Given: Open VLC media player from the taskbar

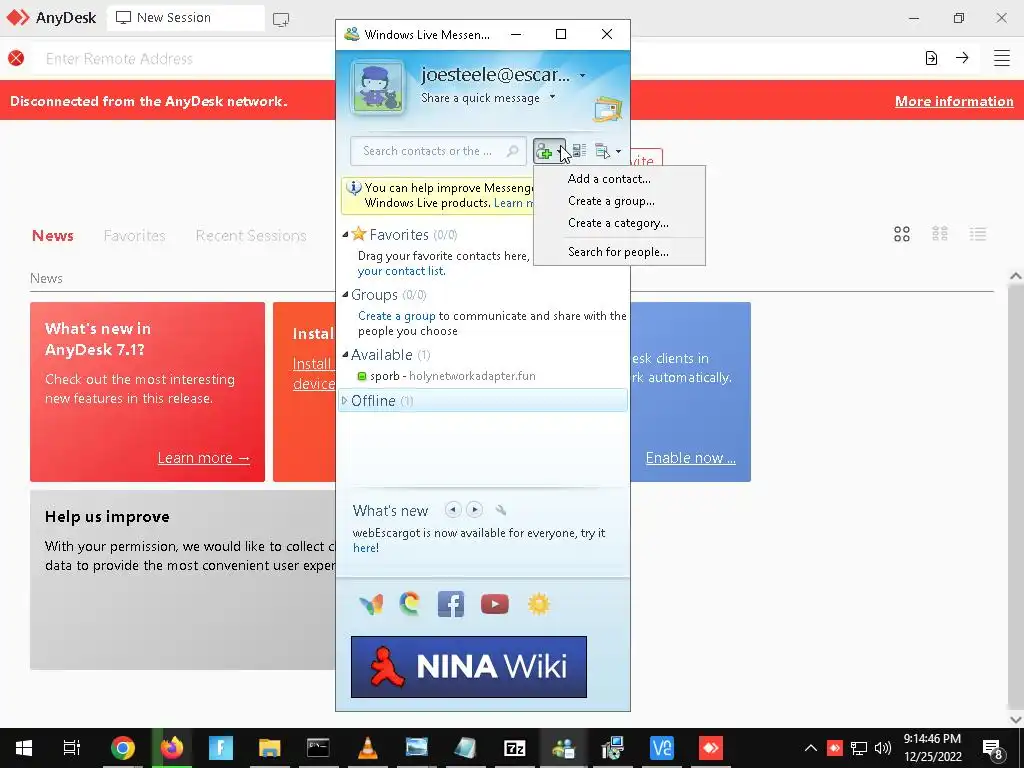Looking at the screenshot, I should pyautogui.click(x=368, y=748).
